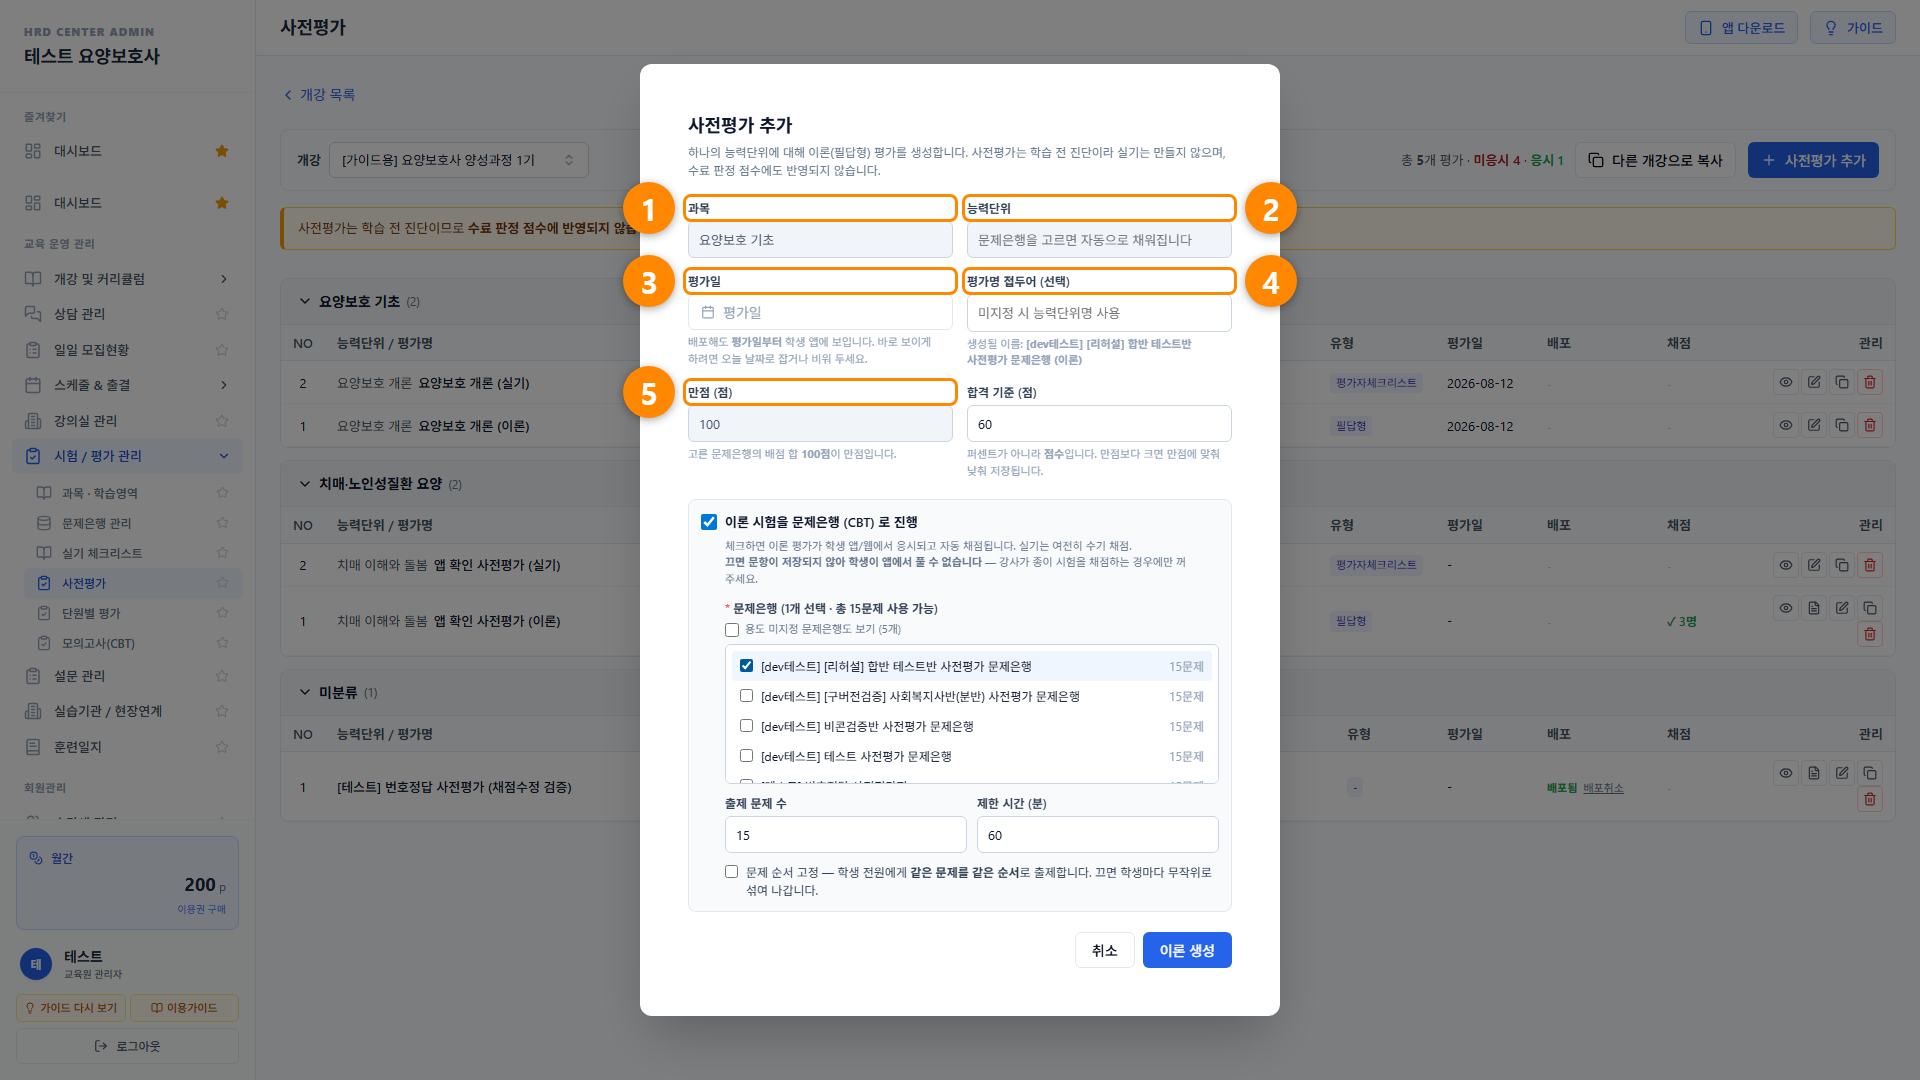Click 합격 기준 (점) input field
Viewport: 1920px width, 1080px height.
click(x=1099, y=424)
